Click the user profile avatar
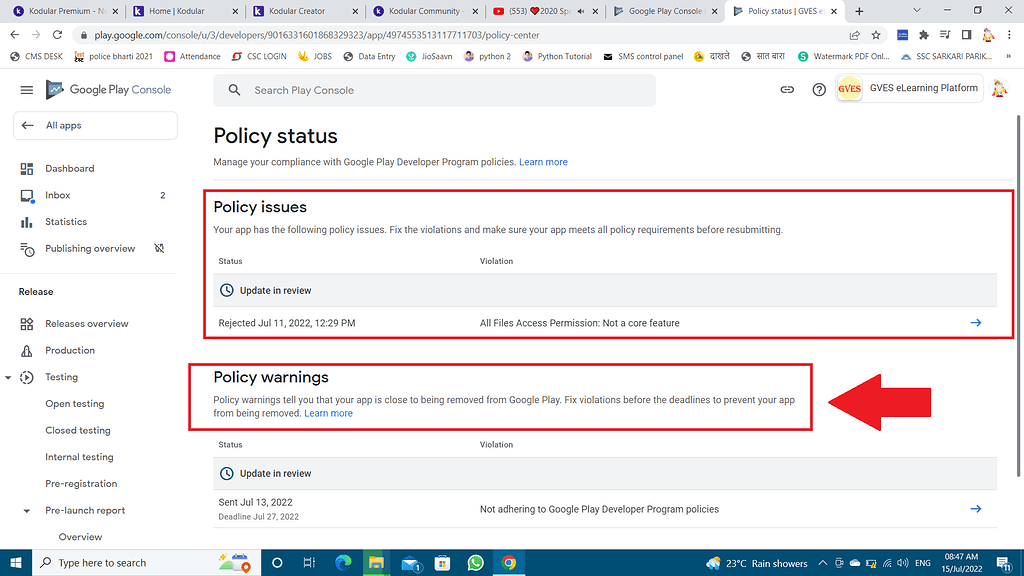Image resolution: width=1024 pixels, height=576 pixels. pos(999,89)
